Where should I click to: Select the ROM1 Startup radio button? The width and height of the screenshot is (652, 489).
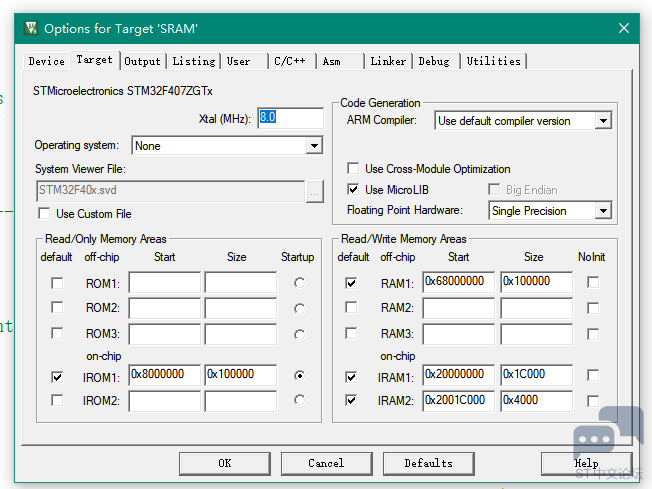(x=299, y=283)
